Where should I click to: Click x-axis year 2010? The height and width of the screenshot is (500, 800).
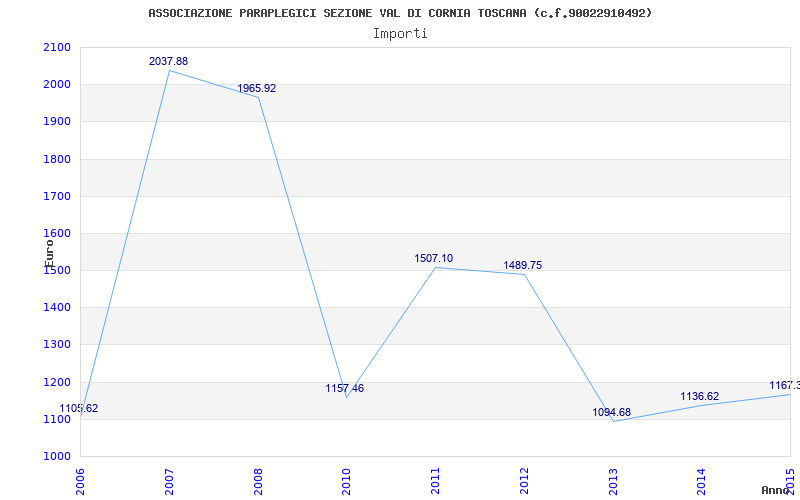pyautogui.click(x=346, y=482)
